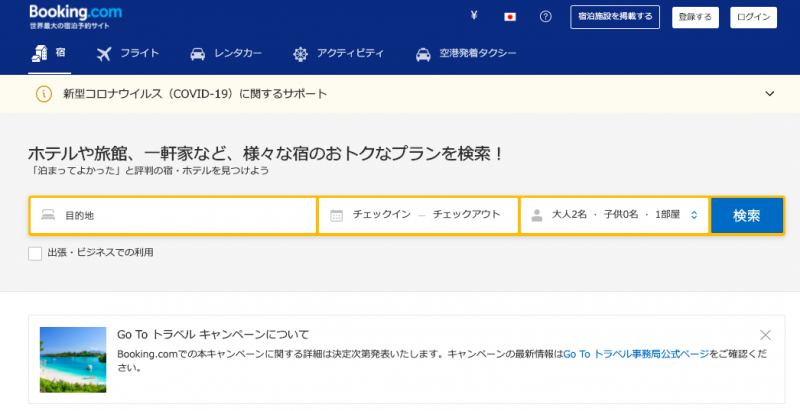This screenshot has height=411, width=800.
Task: Open language selector with Japan flag
Action: [x=510, y=17]
